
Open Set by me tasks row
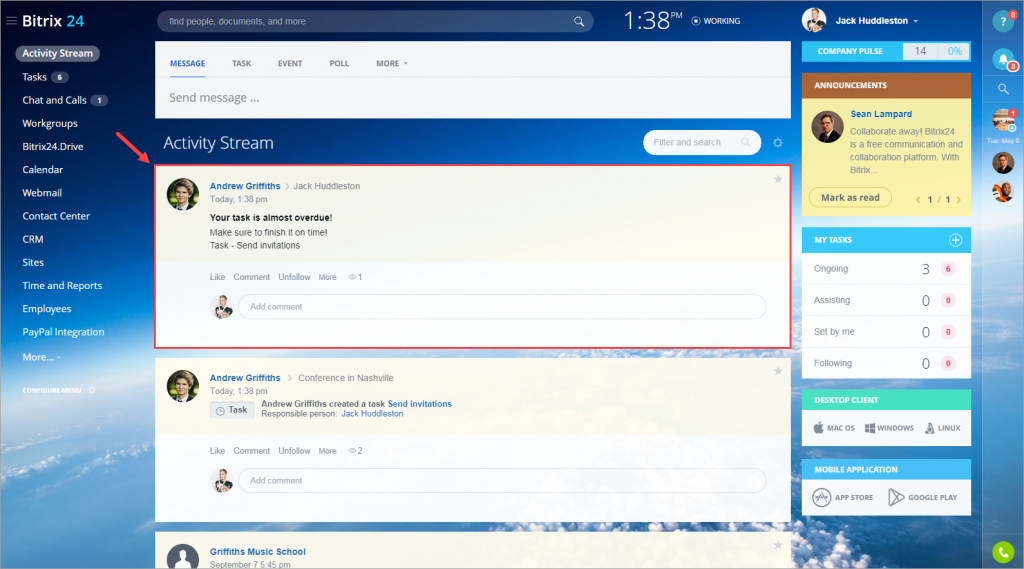pyautogui.click(x=886, y=332)
